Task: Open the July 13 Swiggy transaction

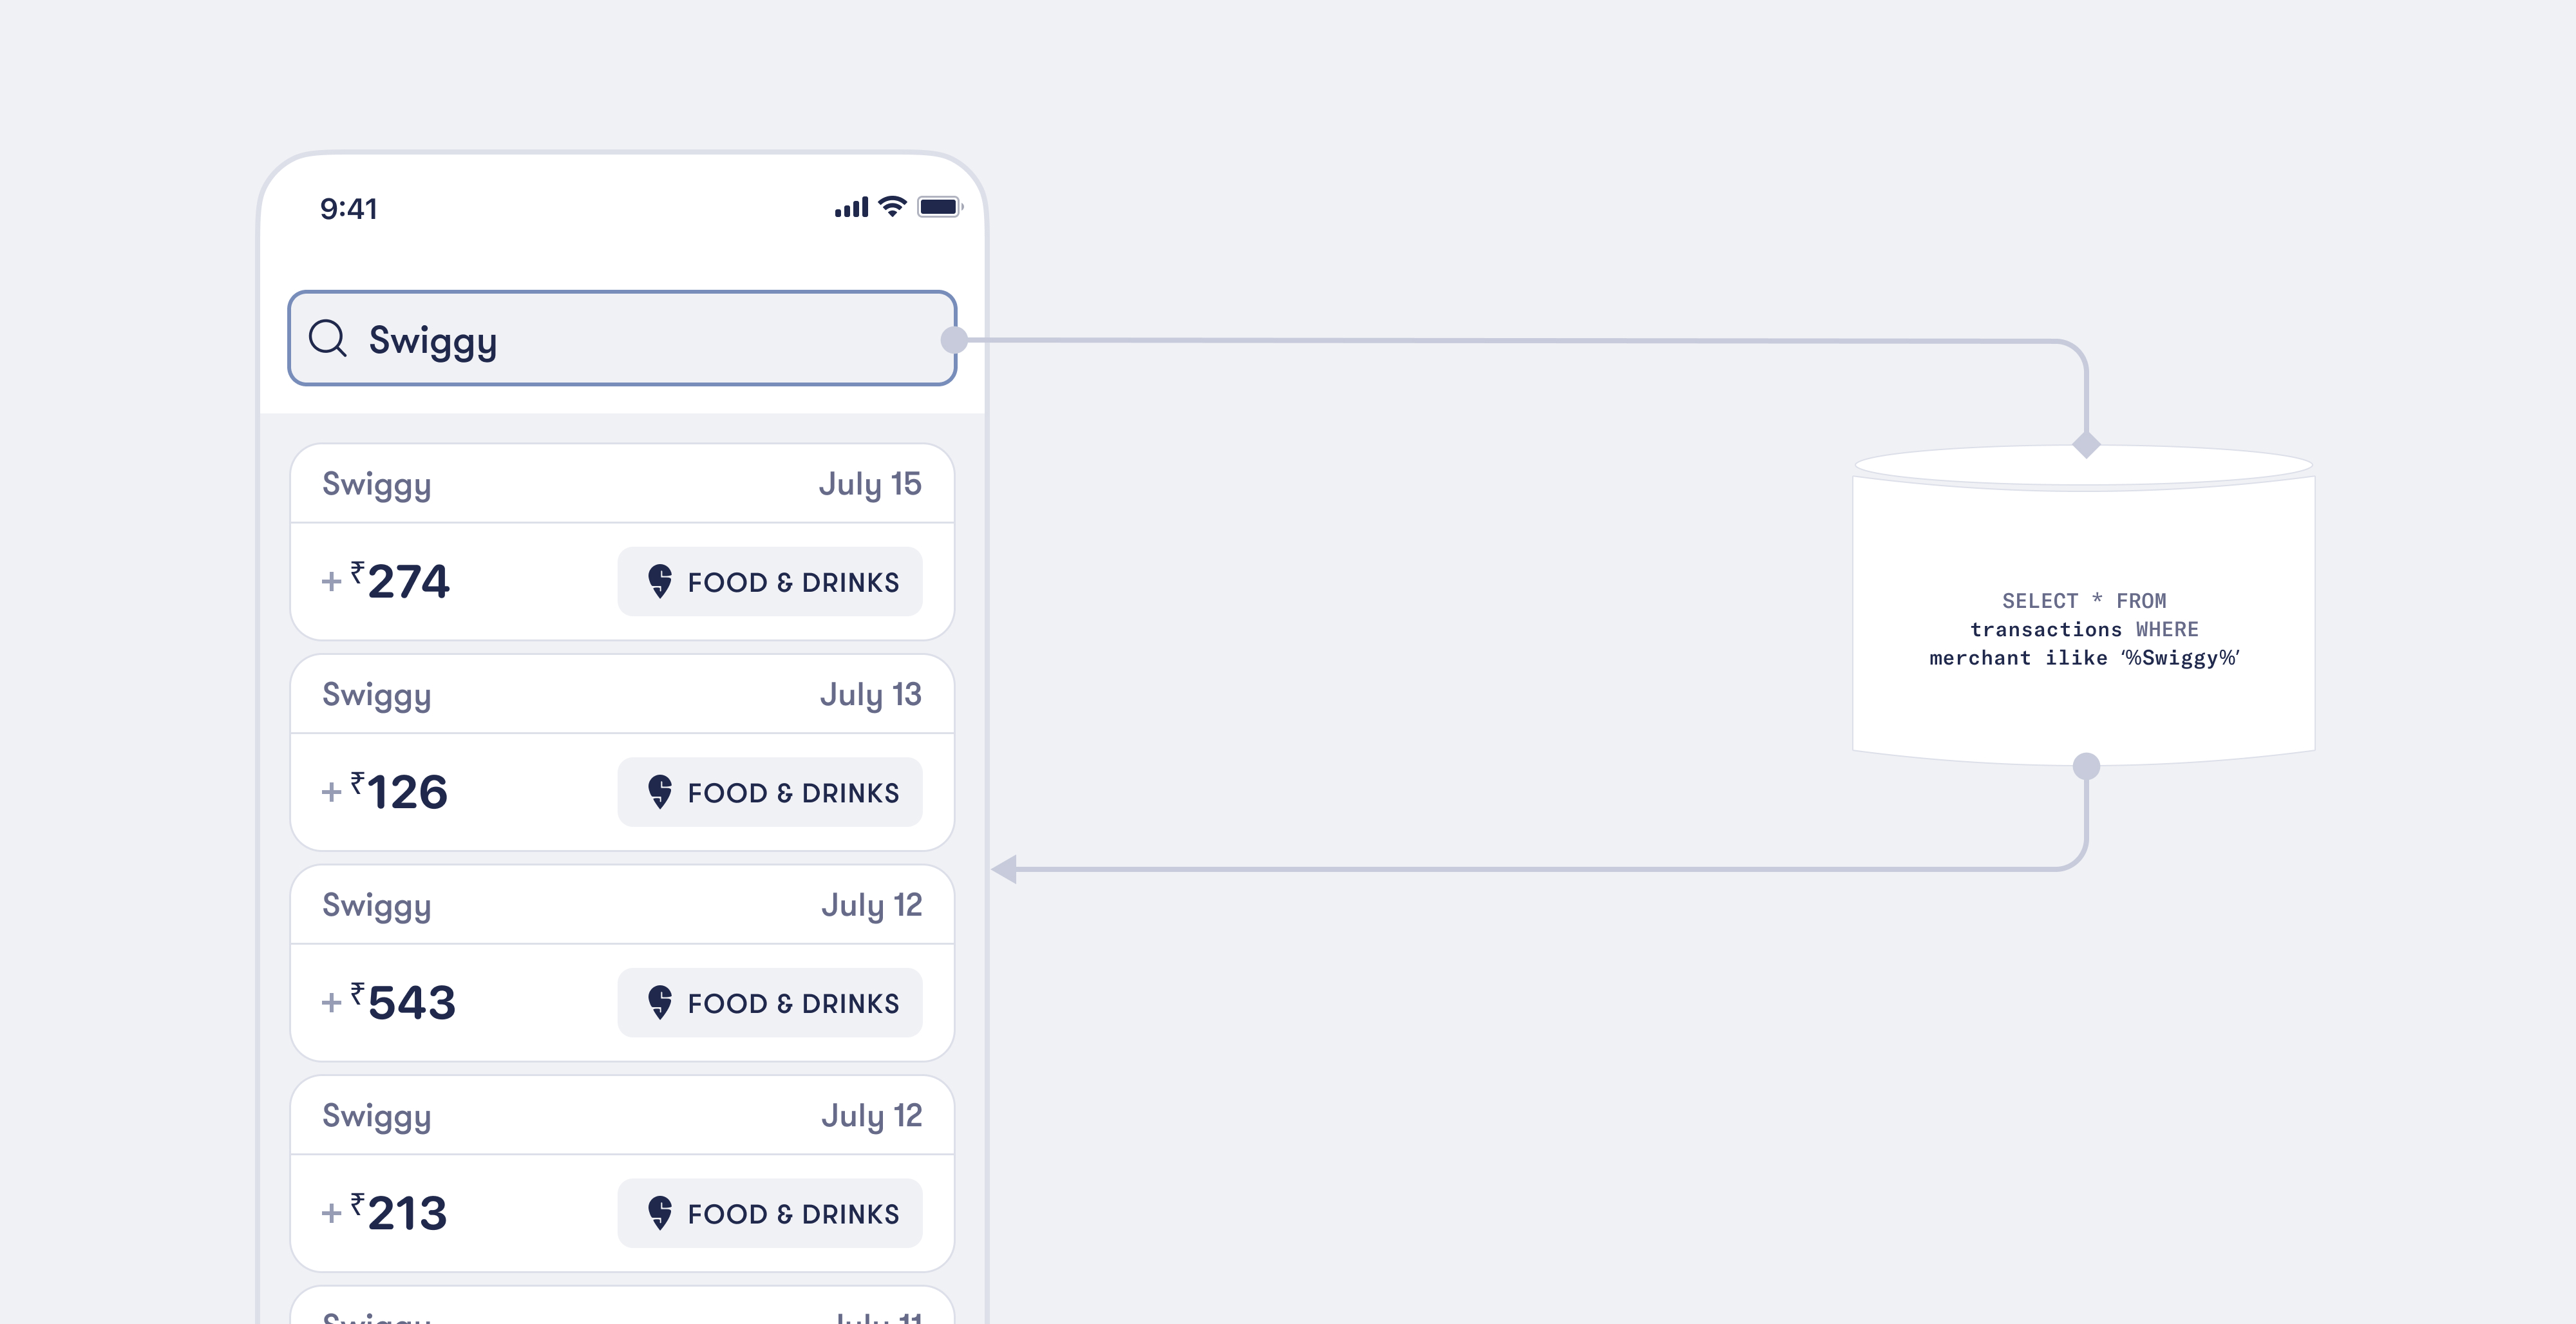Action: tap(622, 753)
